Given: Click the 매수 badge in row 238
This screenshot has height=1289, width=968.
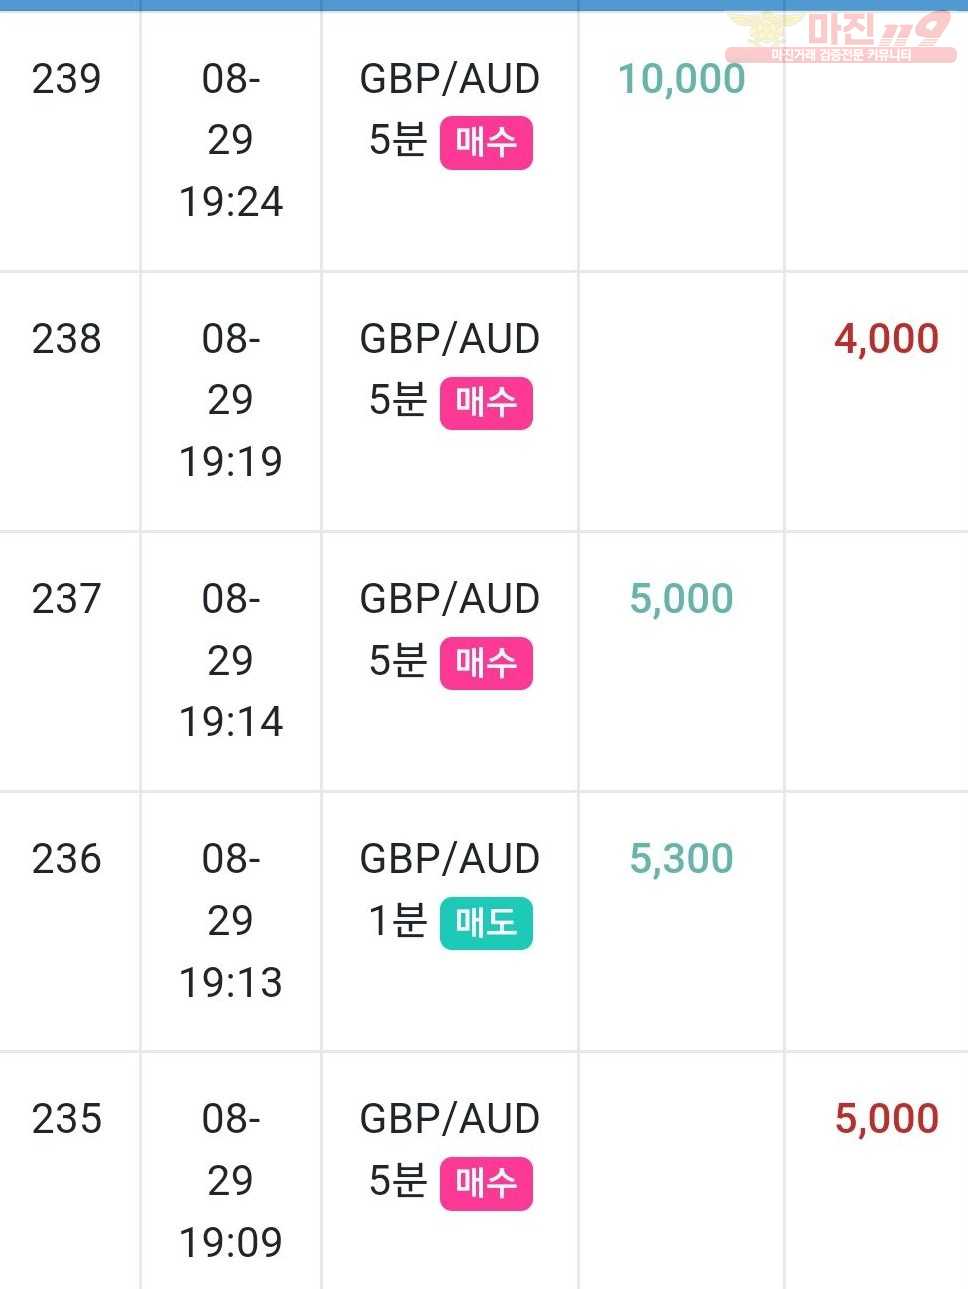Looking at the screenshot, I should pos(486,403).
